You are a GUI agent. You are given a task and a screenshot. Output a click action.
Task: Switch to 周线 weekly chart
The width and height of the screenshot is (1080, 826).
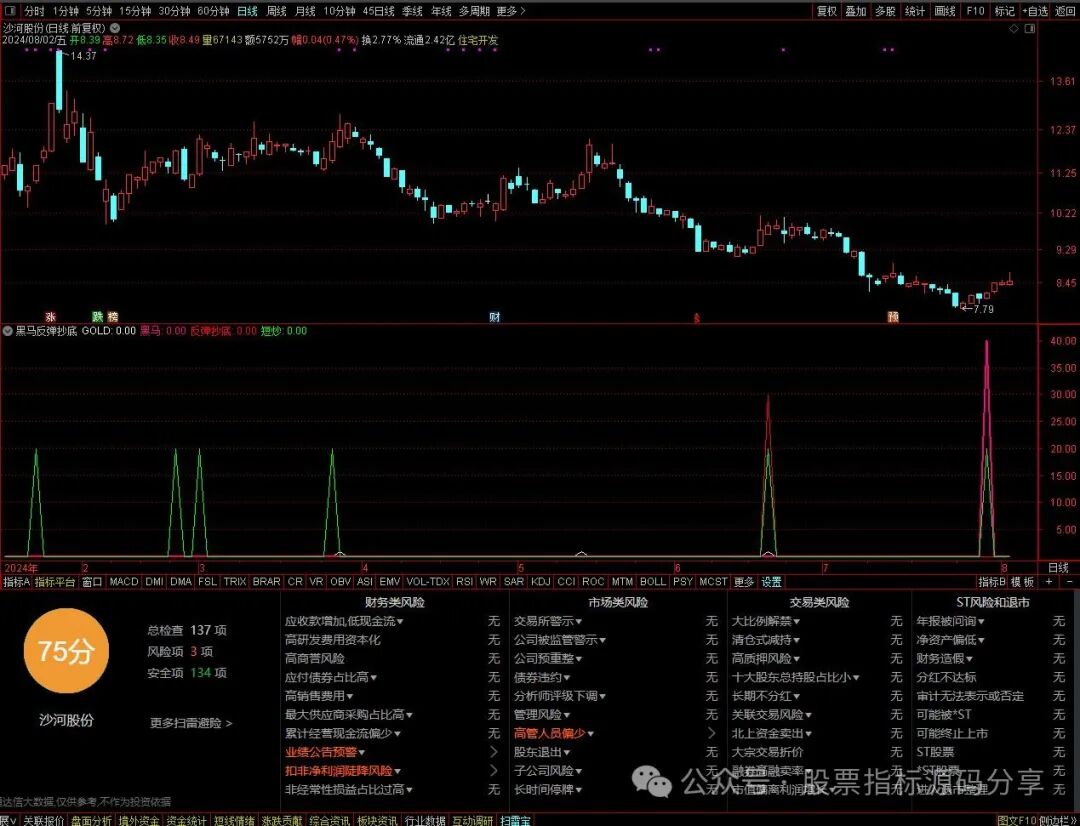276,11
